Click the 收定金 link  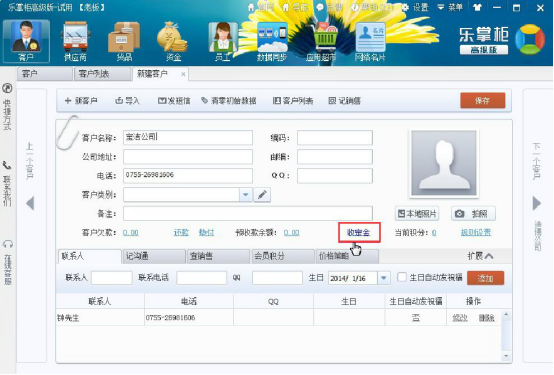[x=359, y=233]
